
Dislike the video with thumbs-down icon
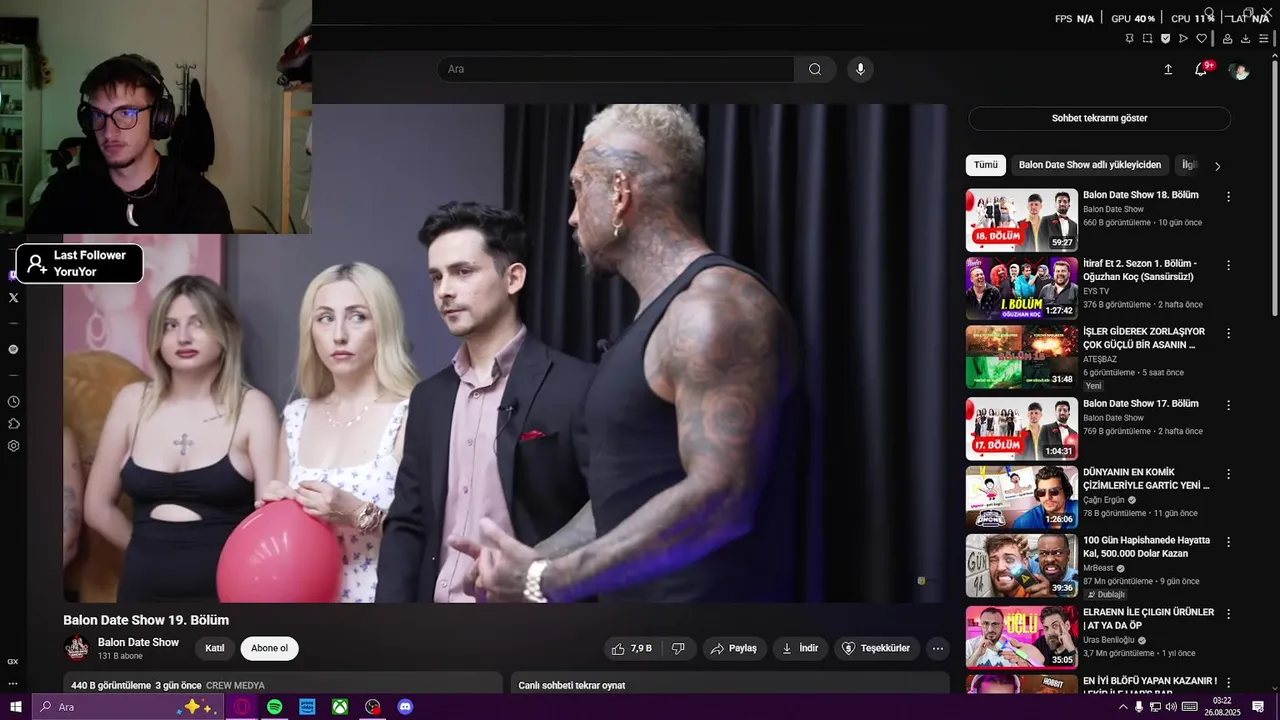coord(678,648)
